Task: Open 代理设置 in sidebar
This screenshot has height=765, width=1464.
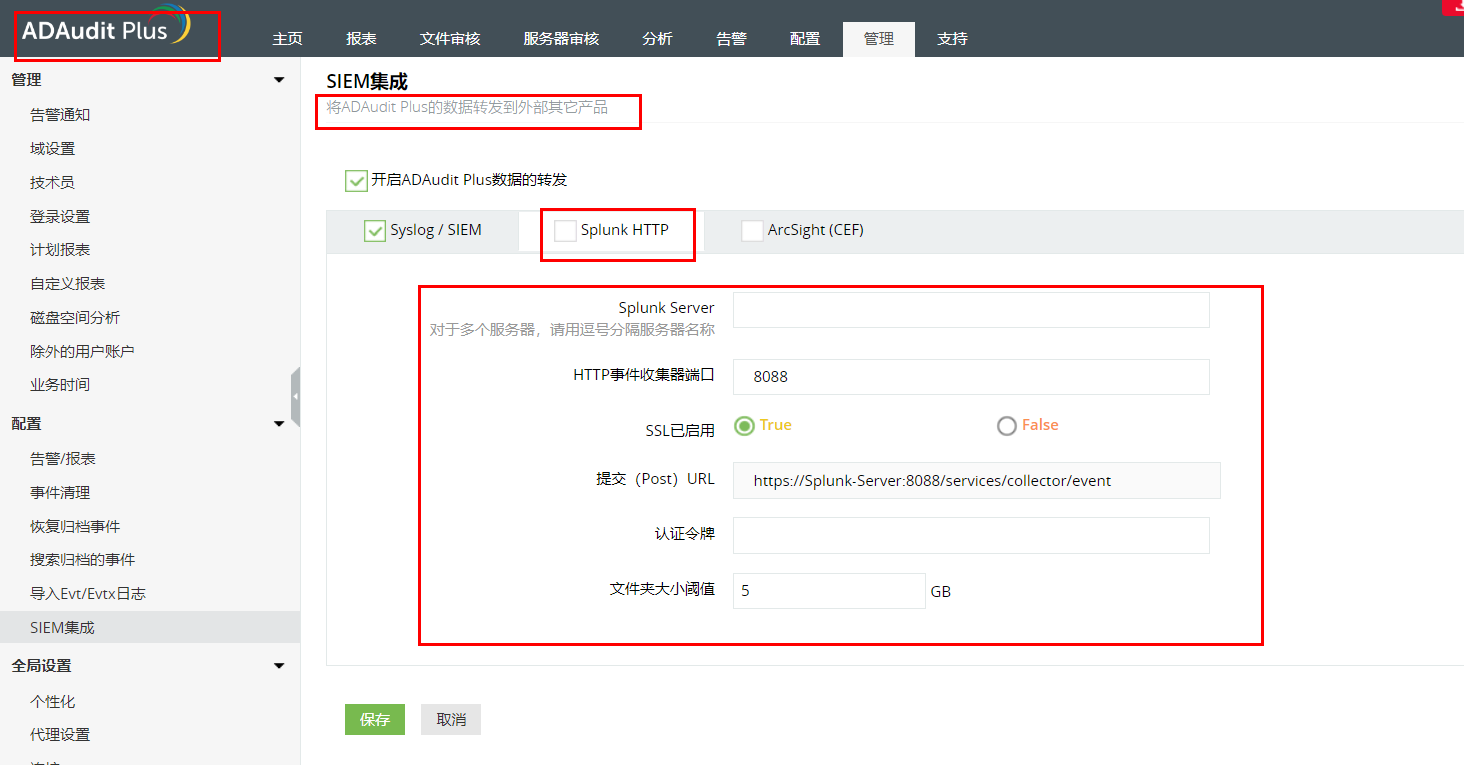Action: (x=60, y=735)
